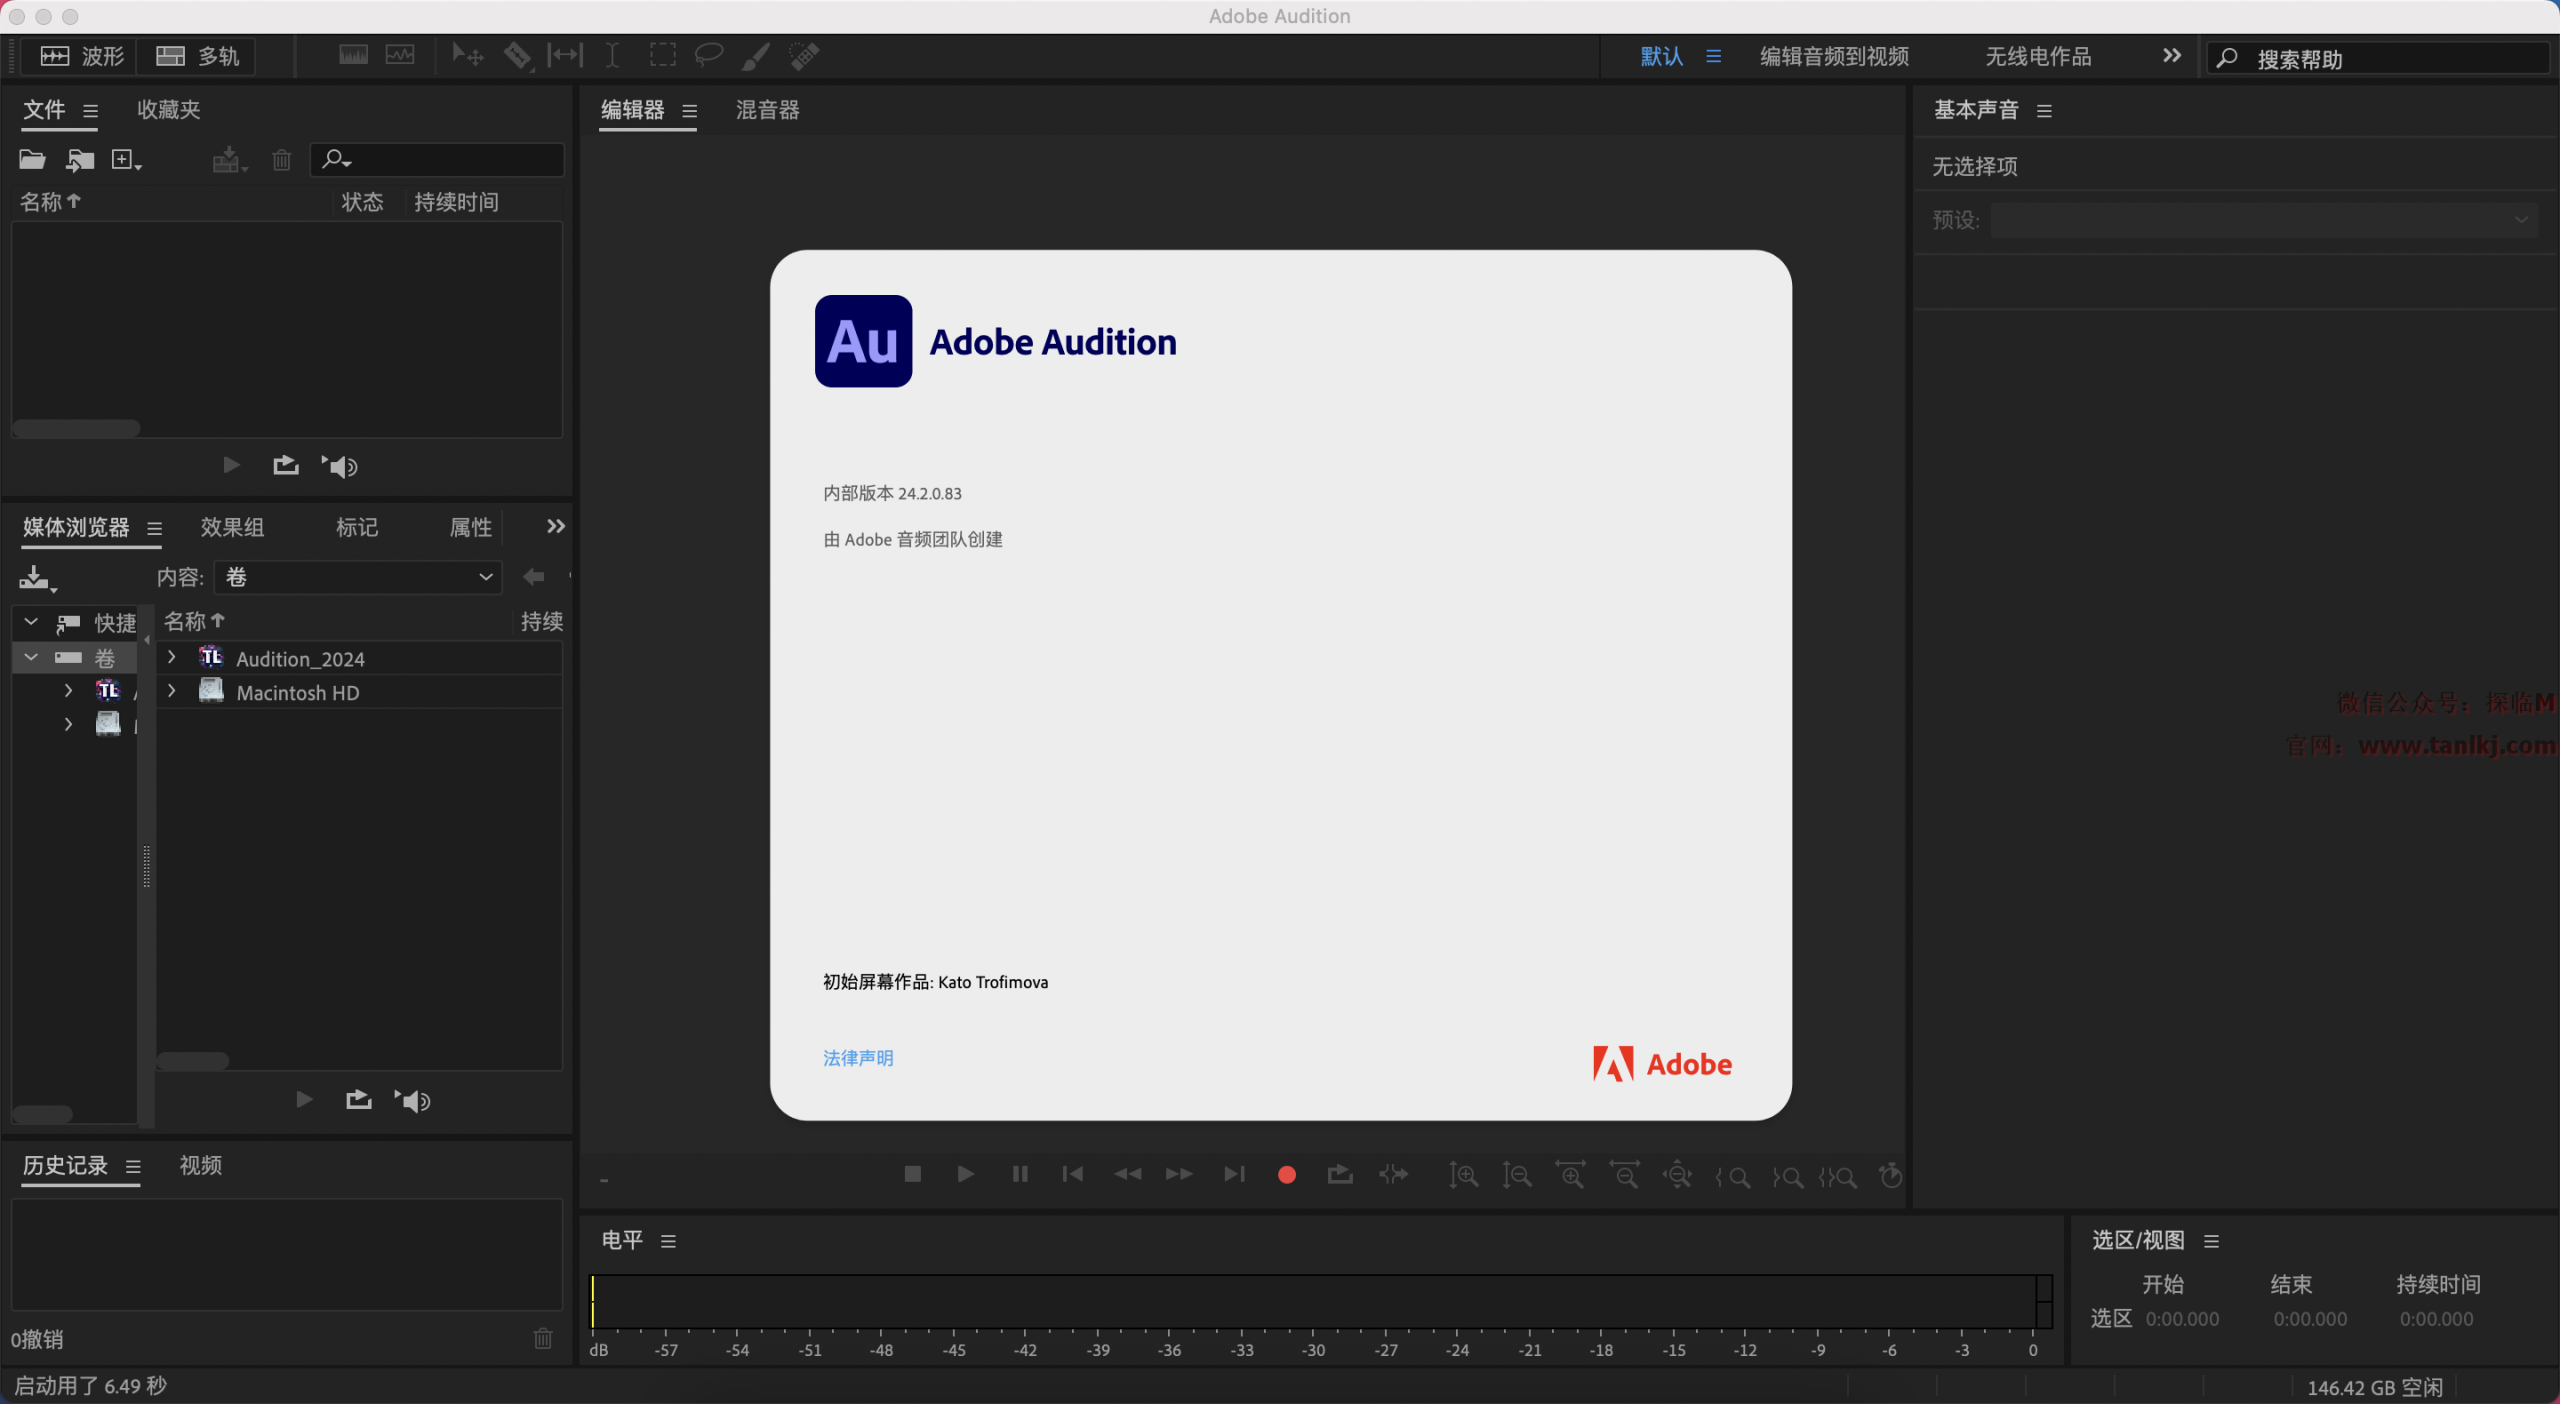Click the zoom in at out point icon

(x=1787, y=1177)
